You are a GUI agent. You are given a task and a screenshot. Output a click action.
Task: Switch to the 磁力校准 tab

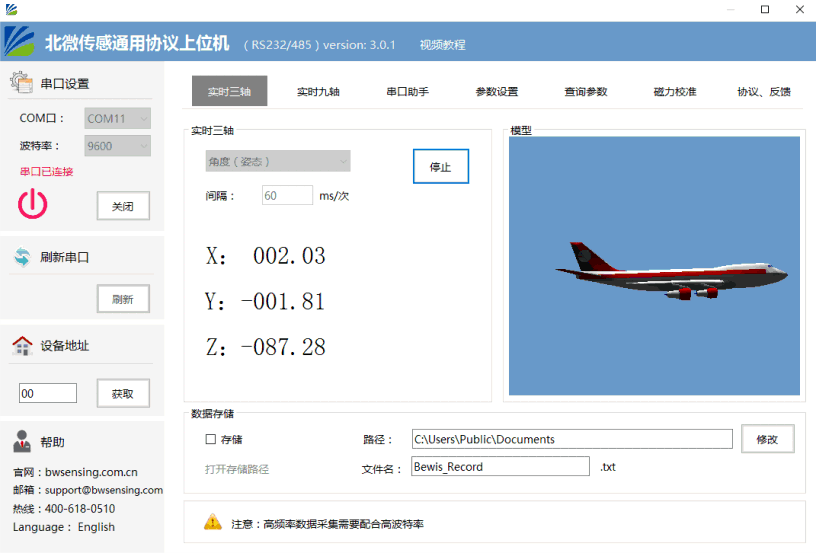click(x=675, y=92)
